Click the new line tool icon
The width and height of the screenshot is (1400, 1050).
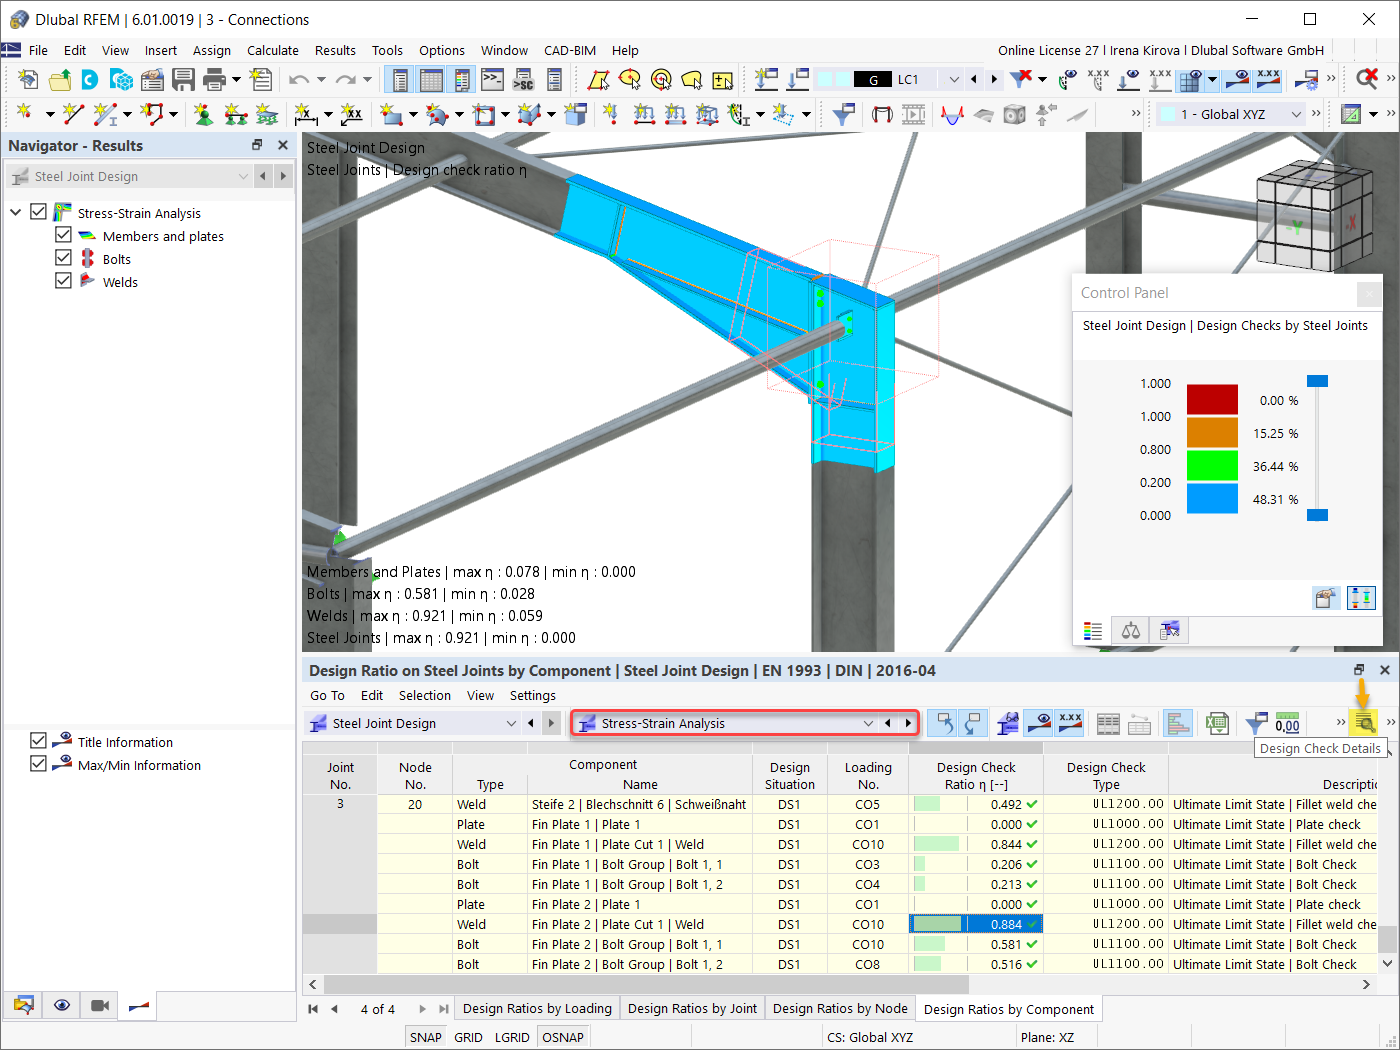coord(73,114)
